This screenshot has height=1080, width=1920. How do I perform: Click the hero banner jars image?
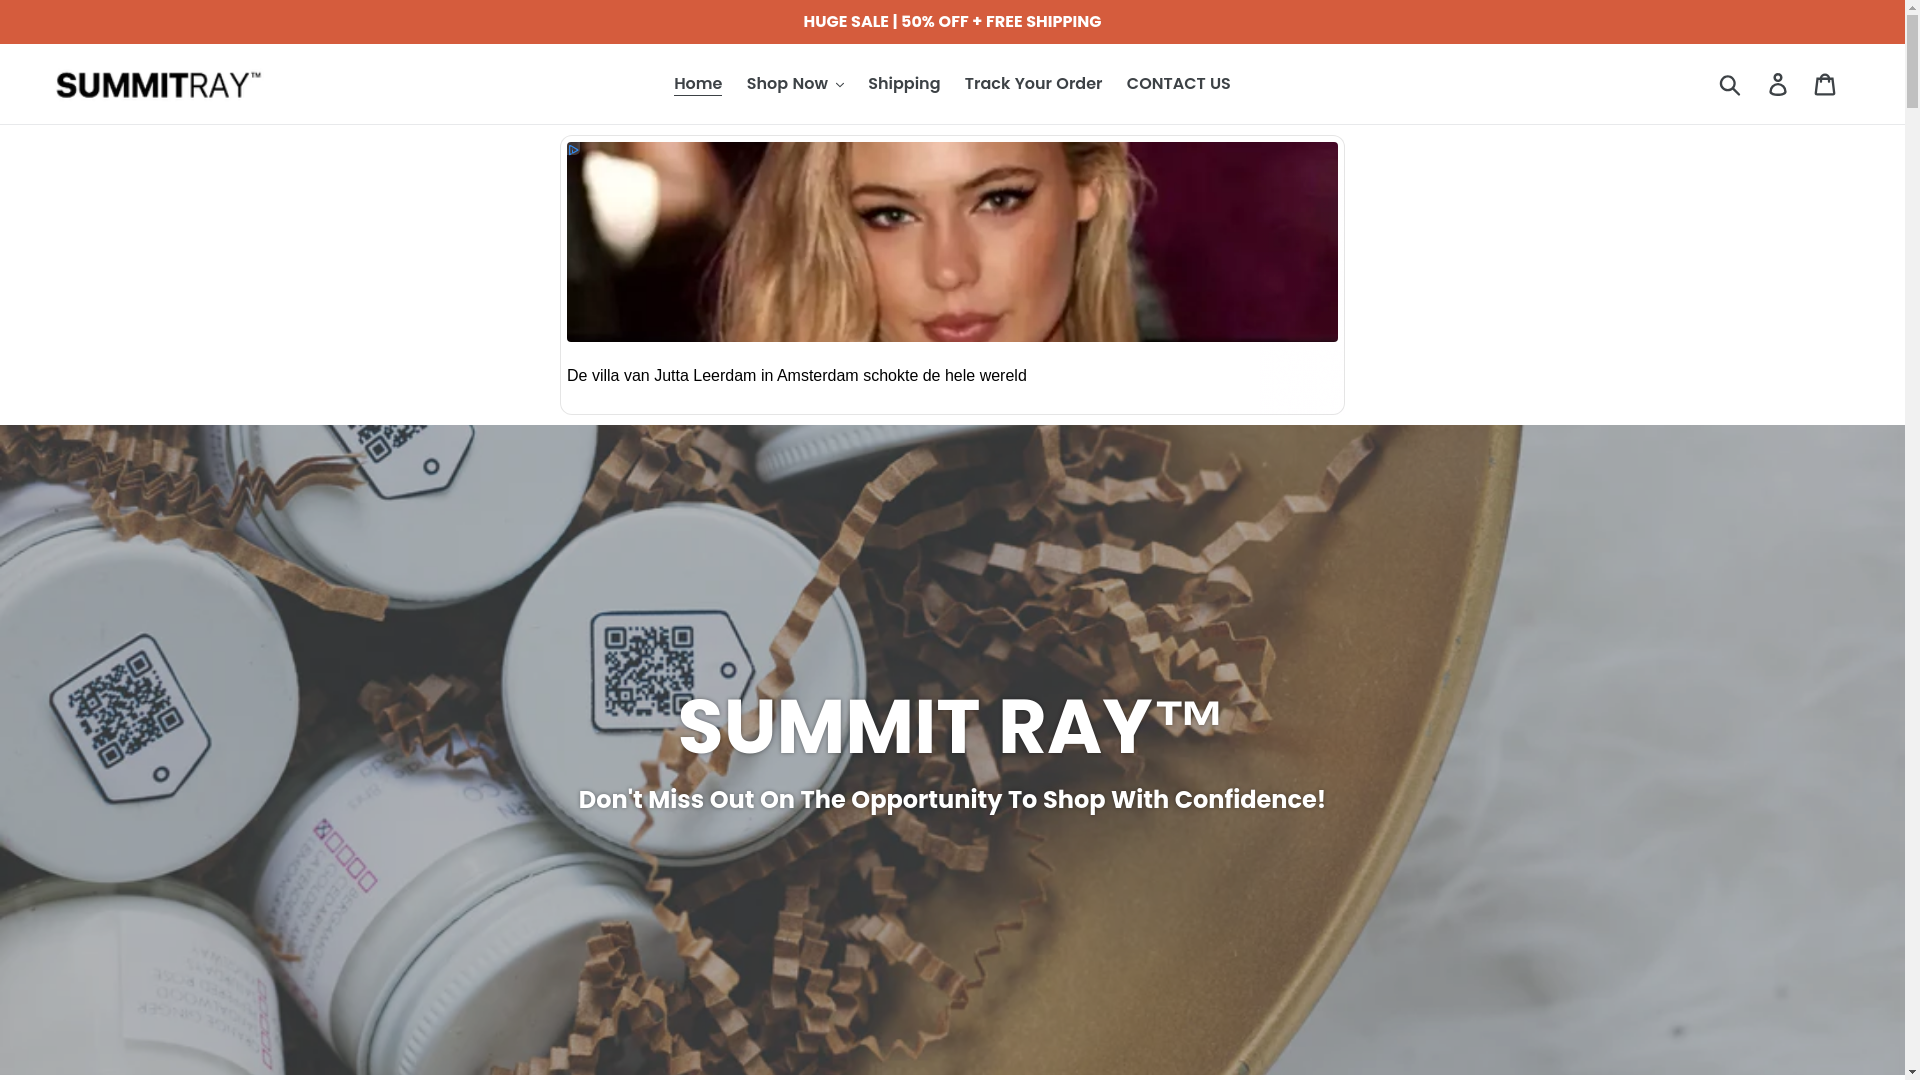(952, 750)
